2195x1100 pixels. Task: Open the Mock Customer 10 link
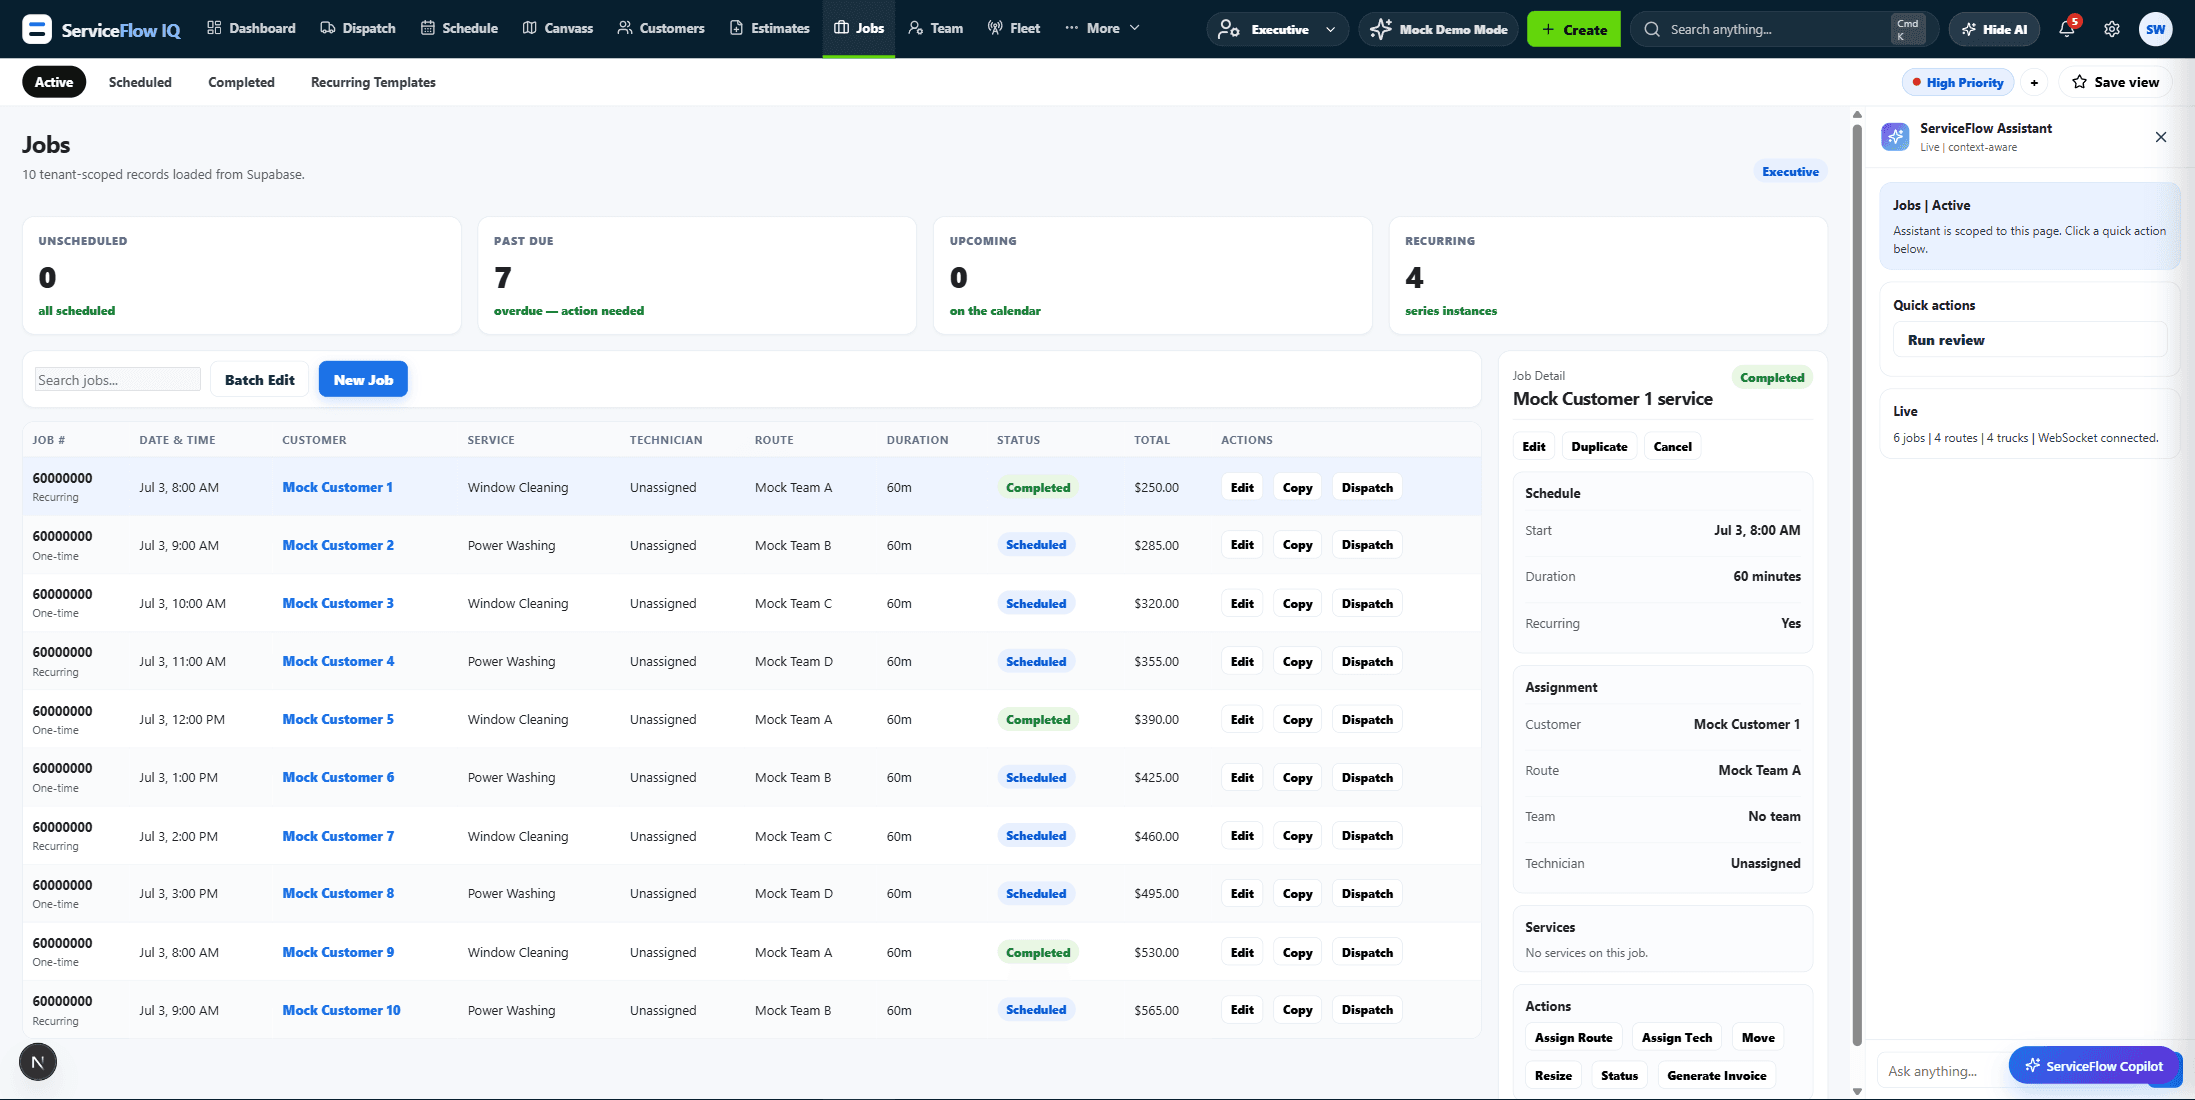pos(341,1010)
